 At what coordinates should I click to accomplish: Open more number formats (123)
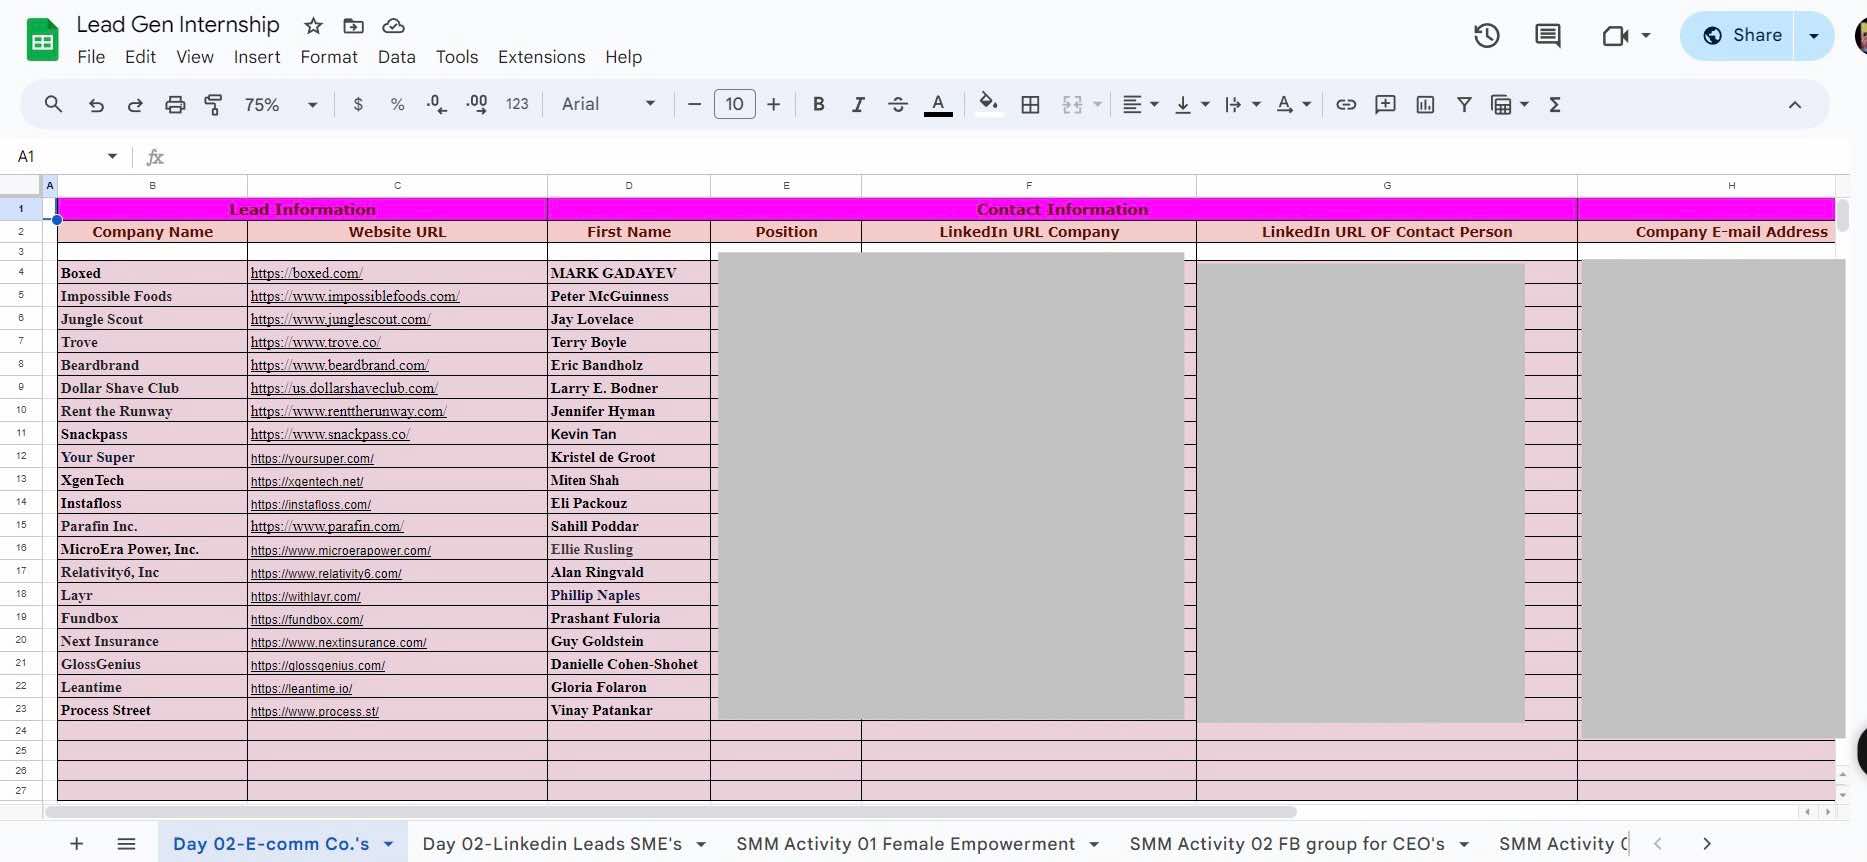517,104
